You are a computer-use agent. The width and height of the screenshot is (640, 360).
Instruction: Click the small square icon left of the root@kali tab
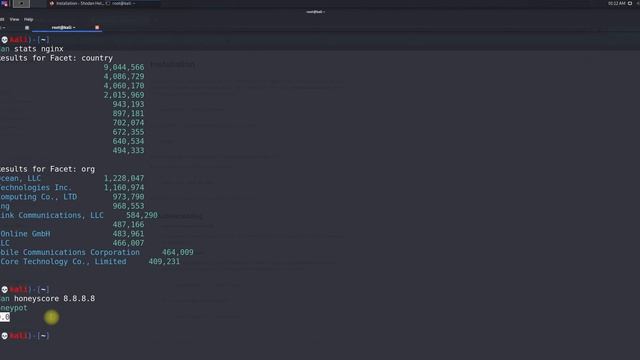point(27,28)
